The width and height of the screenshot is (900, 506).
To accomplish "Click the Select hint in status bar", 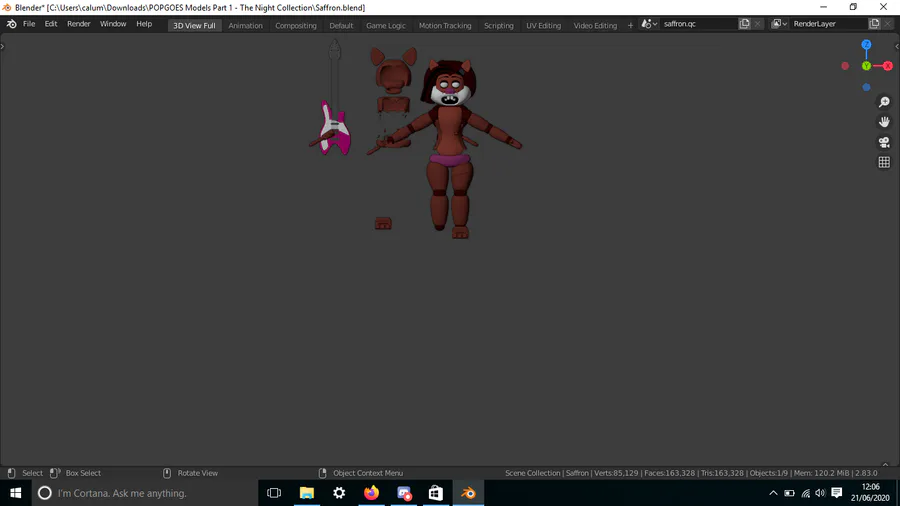I will coord(32,473).
